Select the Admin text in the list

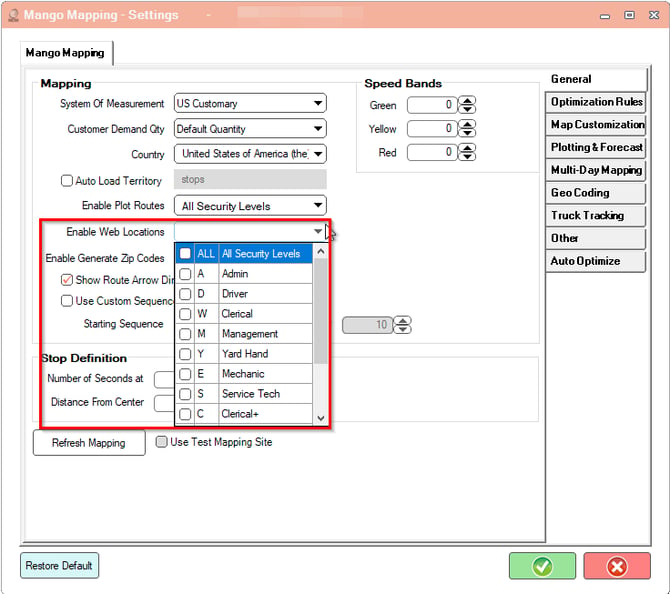(235, 274)
